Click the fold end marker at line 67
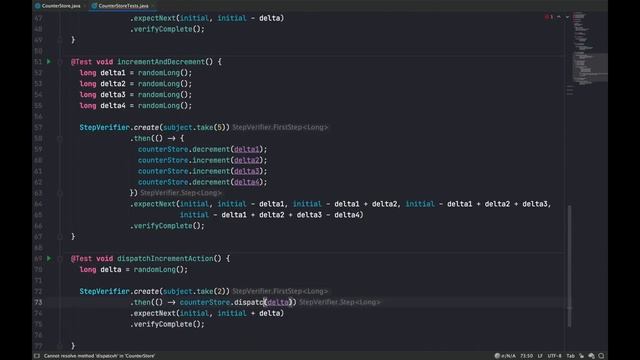 [60, 237]
